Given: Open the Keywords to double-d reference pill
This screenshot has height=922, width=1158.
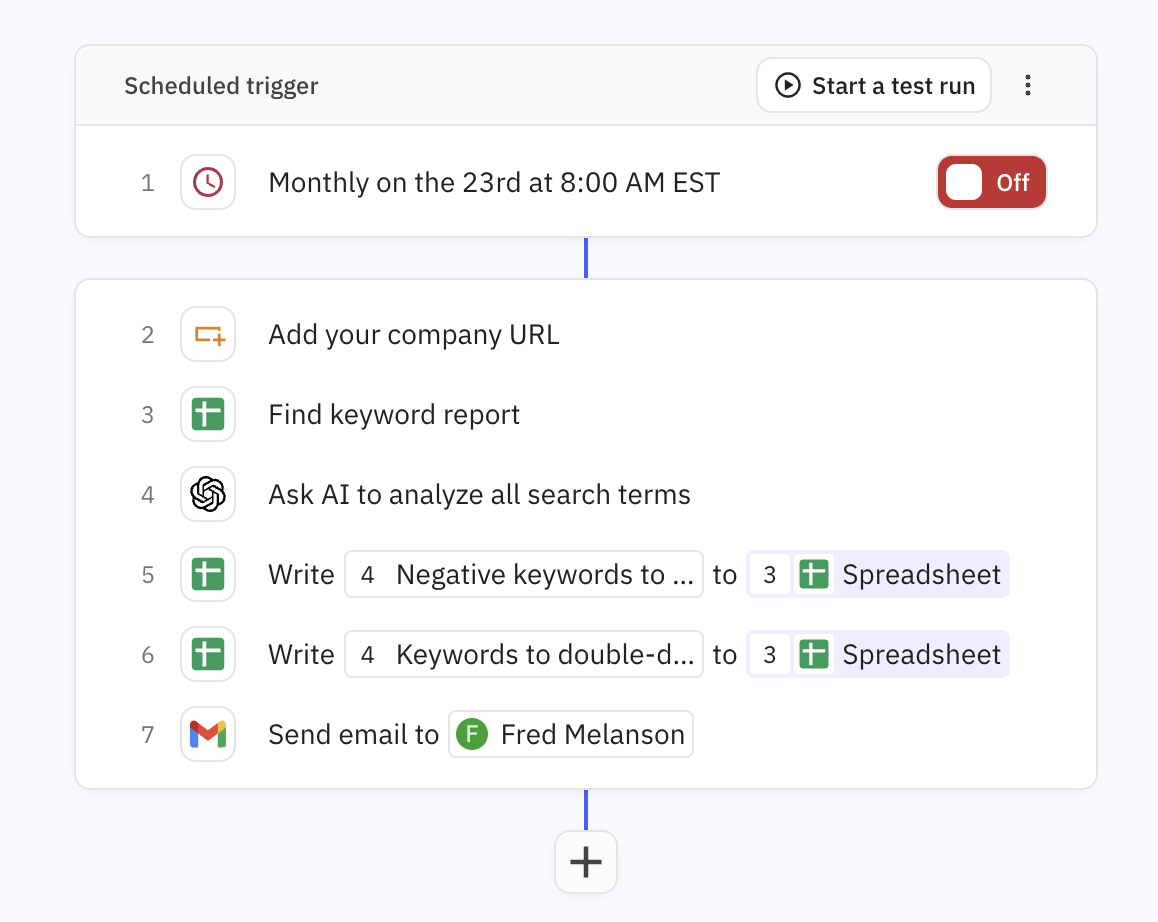Looking at the screenshot, I should (x=523, y=654).
